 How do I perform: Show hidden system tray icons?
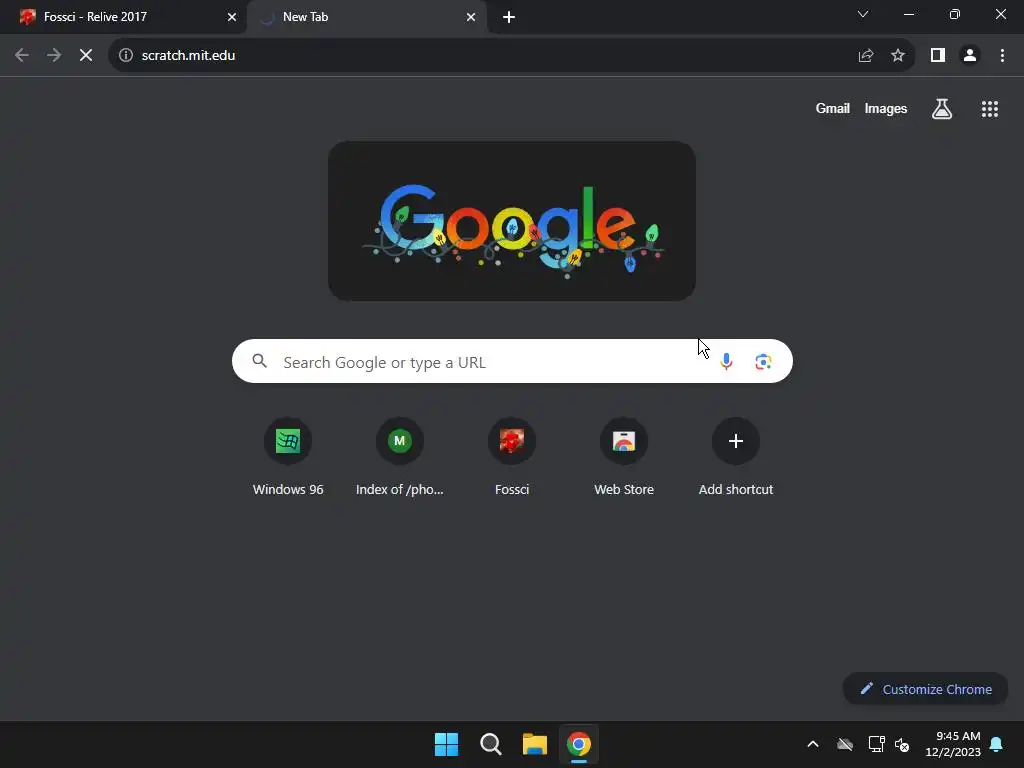click(813, 744)
